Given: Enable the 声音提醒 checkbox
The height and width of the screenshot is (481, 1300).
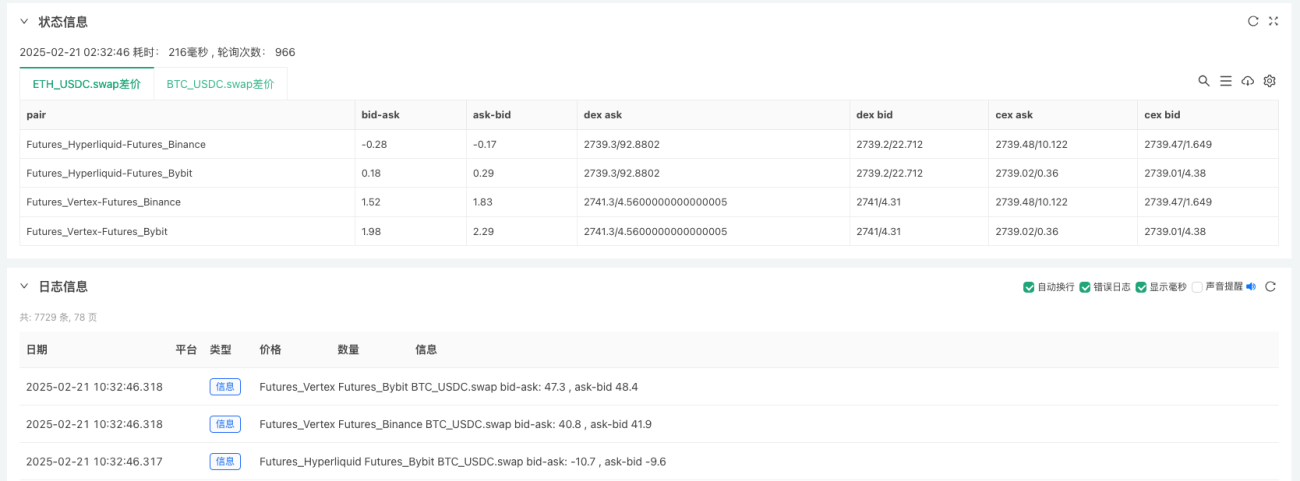Looking at the screenshot, I should (x=1197, y=287).
